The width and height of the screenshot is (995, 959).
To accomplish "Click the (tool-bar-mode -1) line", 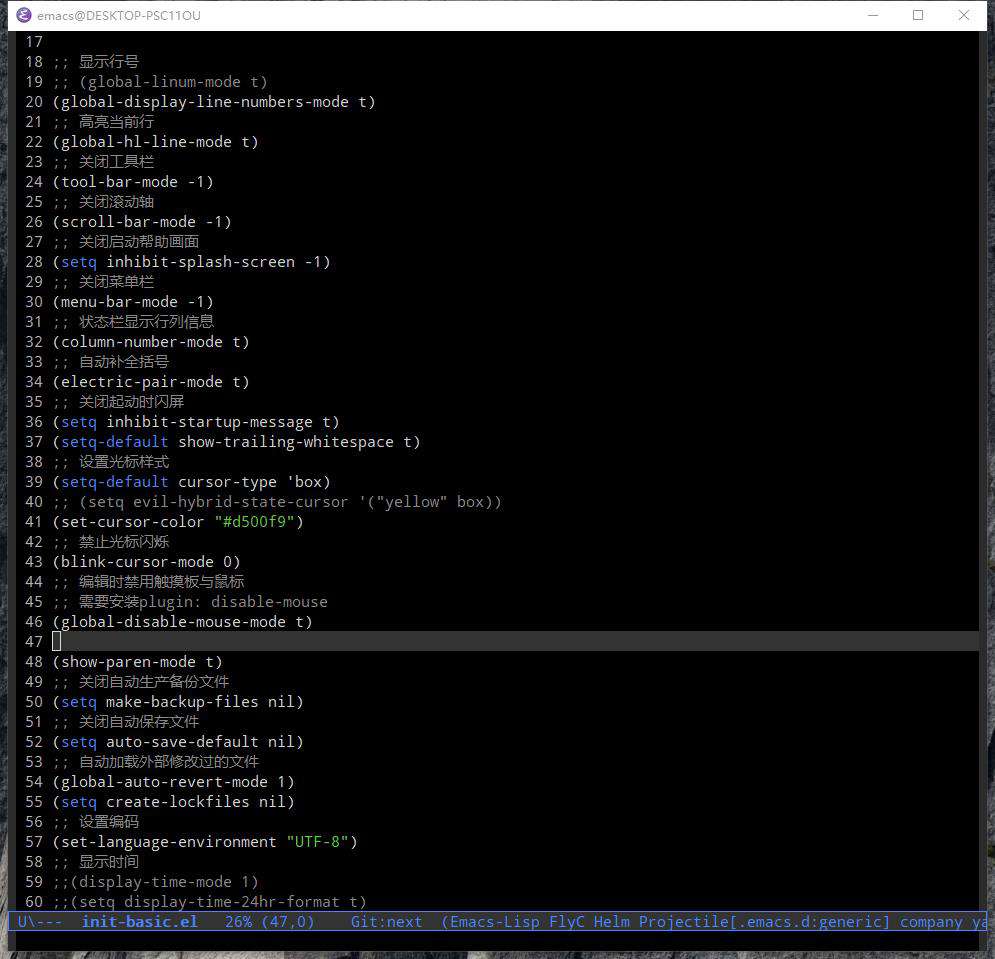I will coord(133,182).
